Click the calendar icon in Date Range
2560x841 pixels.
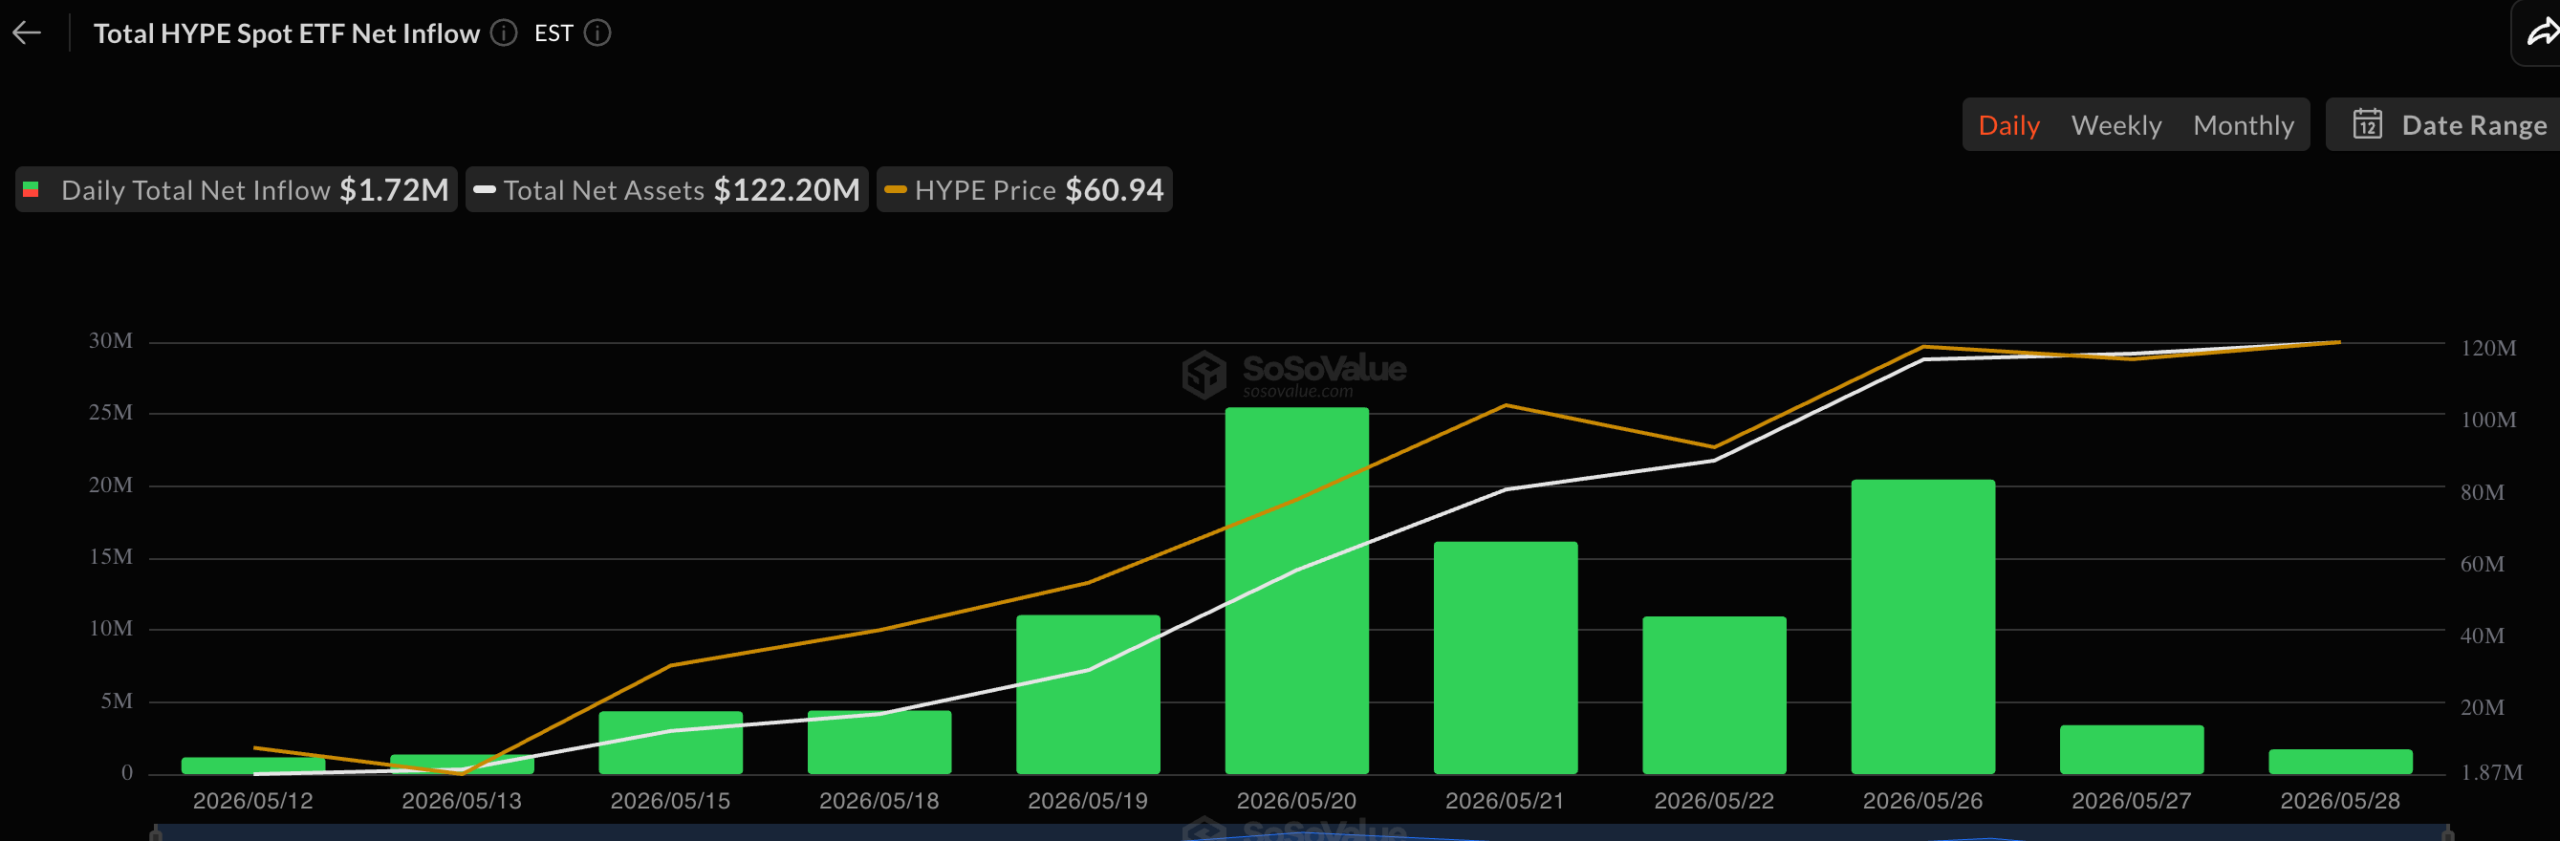pyautogui.click(x=2367, y=124)
